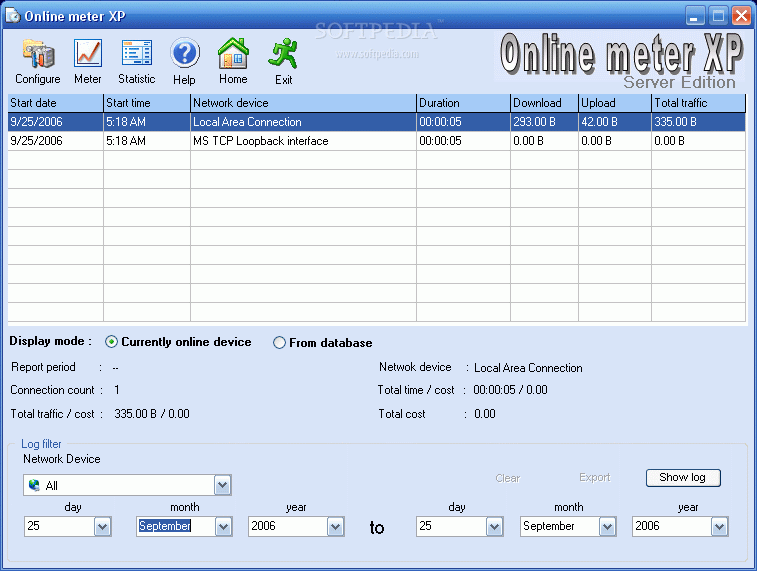Image resolution: width=757 pixels, height=571 pixels.
Task: Expand the start day dropdown arrow
Action: click(102, 526)
